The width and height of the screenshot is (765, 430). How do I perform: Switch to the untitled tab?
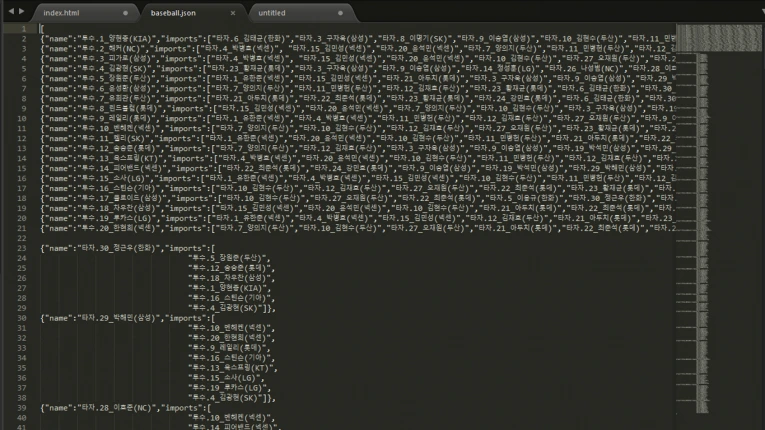[x=272, y=13]
